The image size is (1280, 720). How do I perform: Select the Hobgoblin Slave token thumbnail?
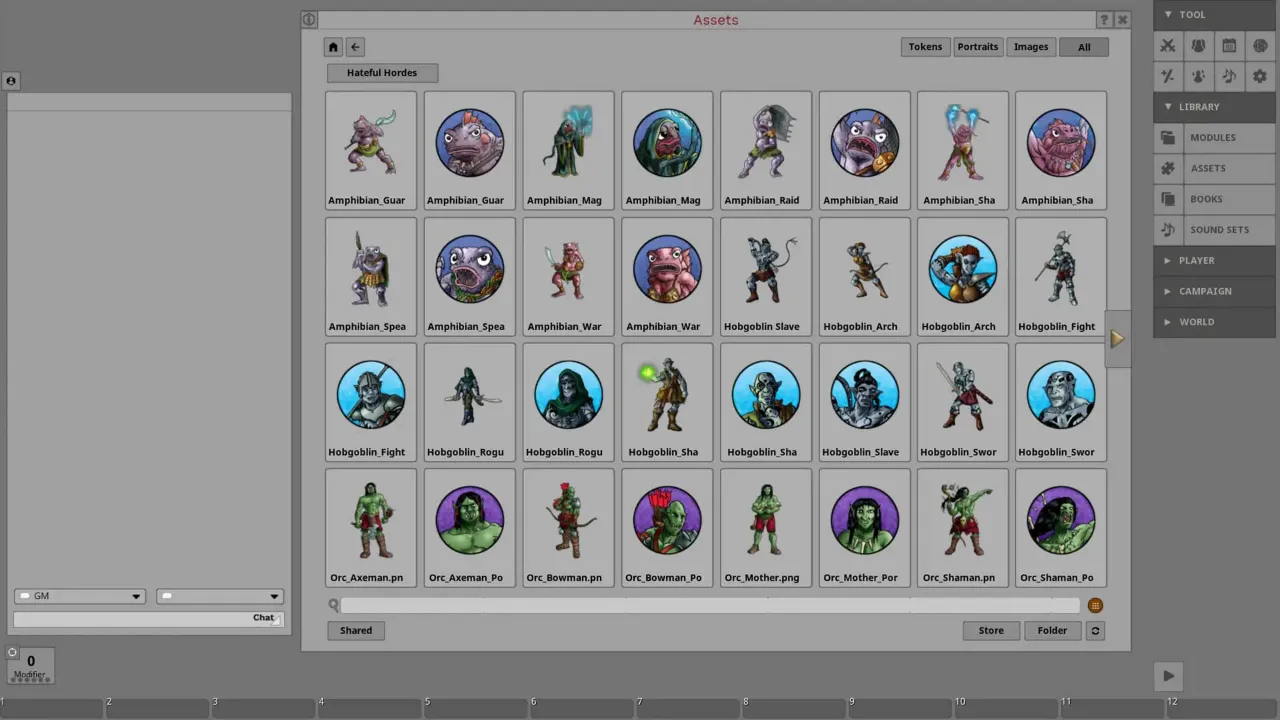coord(766,276)
